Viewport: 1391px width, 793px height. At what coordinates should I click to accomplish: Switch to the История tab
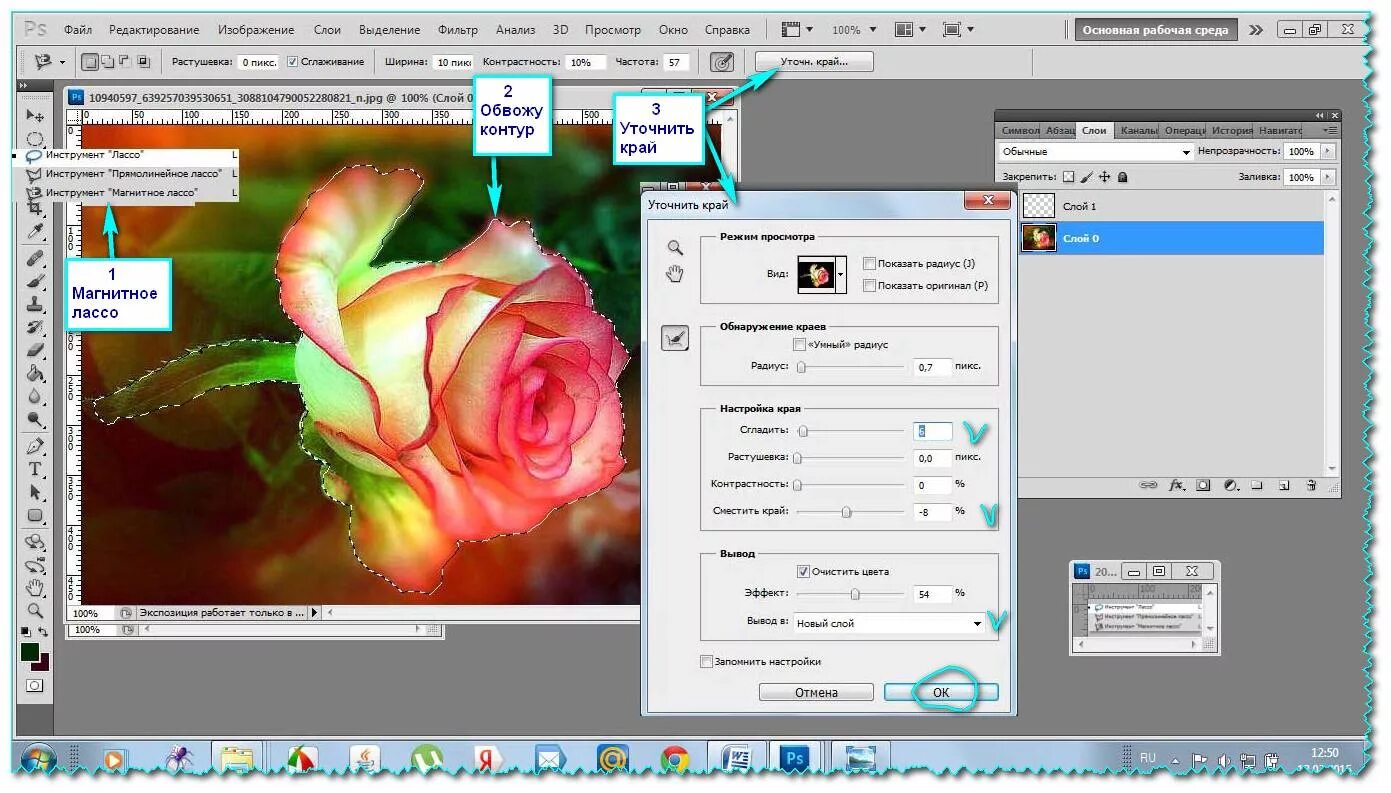[x=1232, y=130]
